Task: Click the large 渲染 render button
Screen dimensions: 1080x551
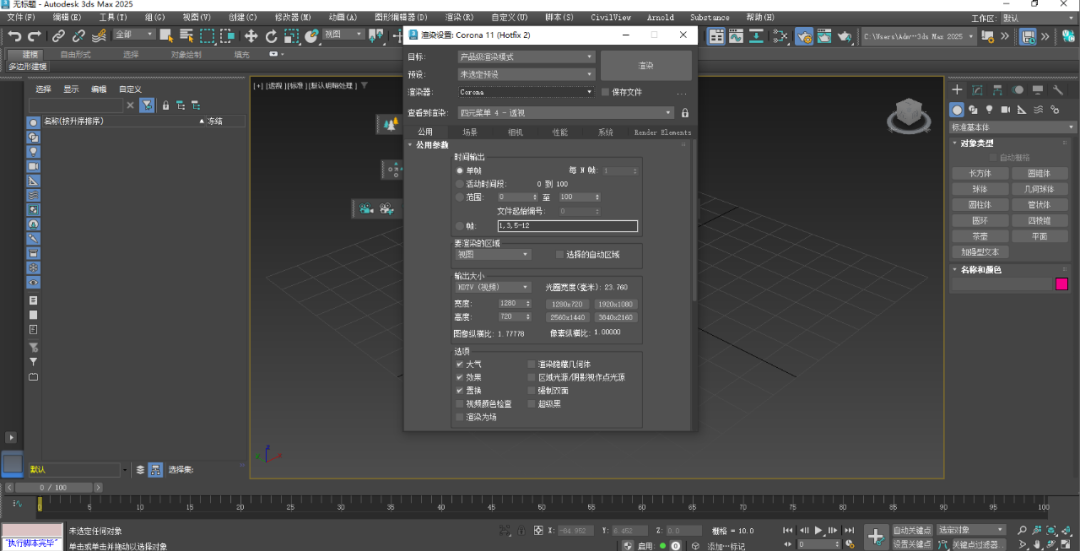Action: click(646, 65)
